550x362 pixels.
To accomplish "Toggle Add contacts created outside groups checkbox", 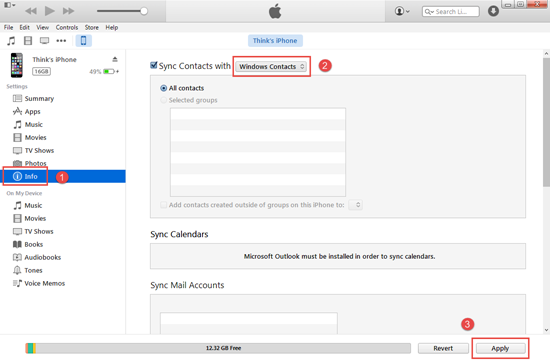I will tap(163, 205).
